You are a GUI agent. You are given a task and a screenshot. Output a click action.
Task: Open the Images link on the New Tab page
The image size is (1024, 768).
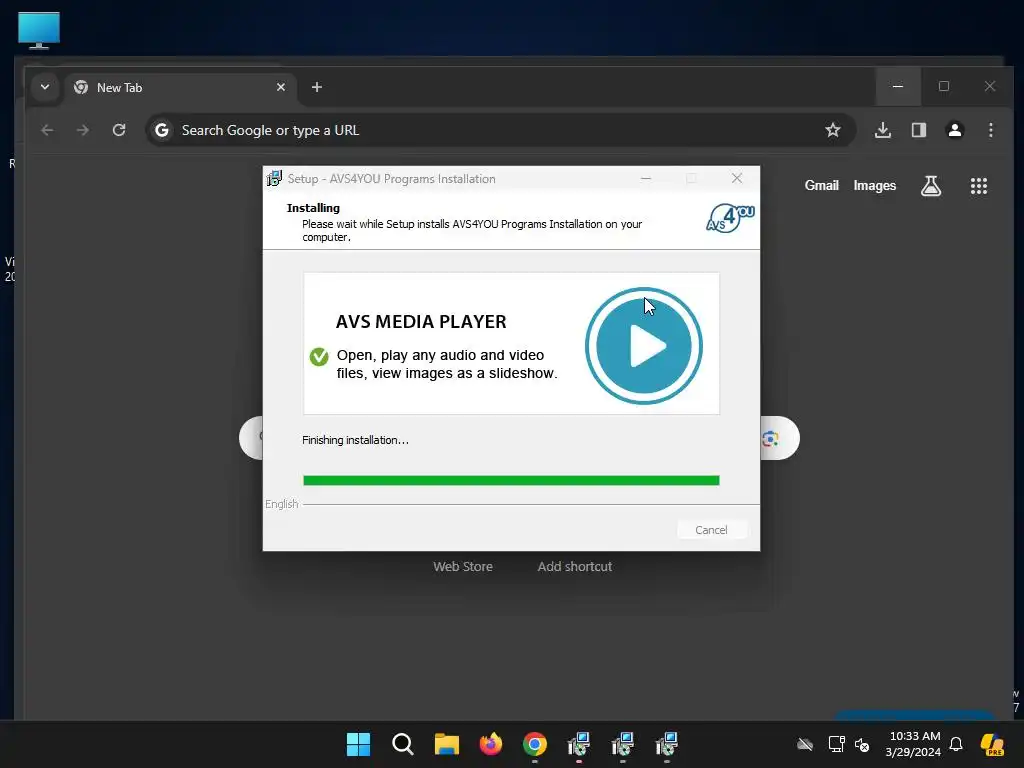(x=874, y=185)
